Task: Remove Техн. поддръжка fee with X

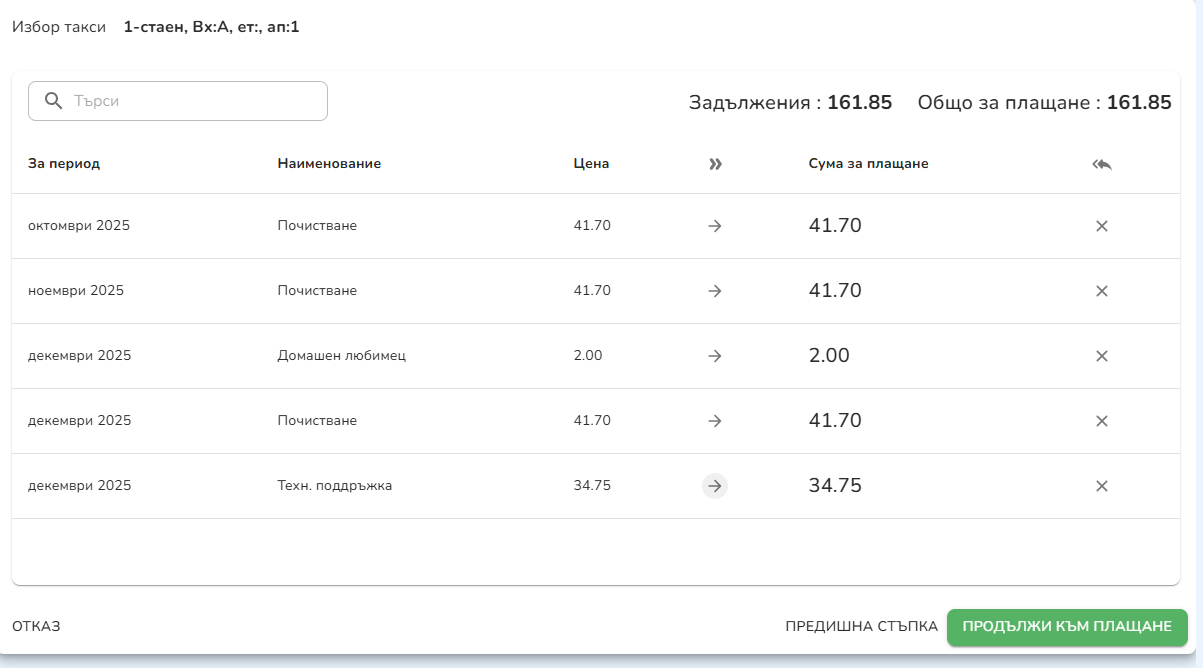Action: 1102,486
